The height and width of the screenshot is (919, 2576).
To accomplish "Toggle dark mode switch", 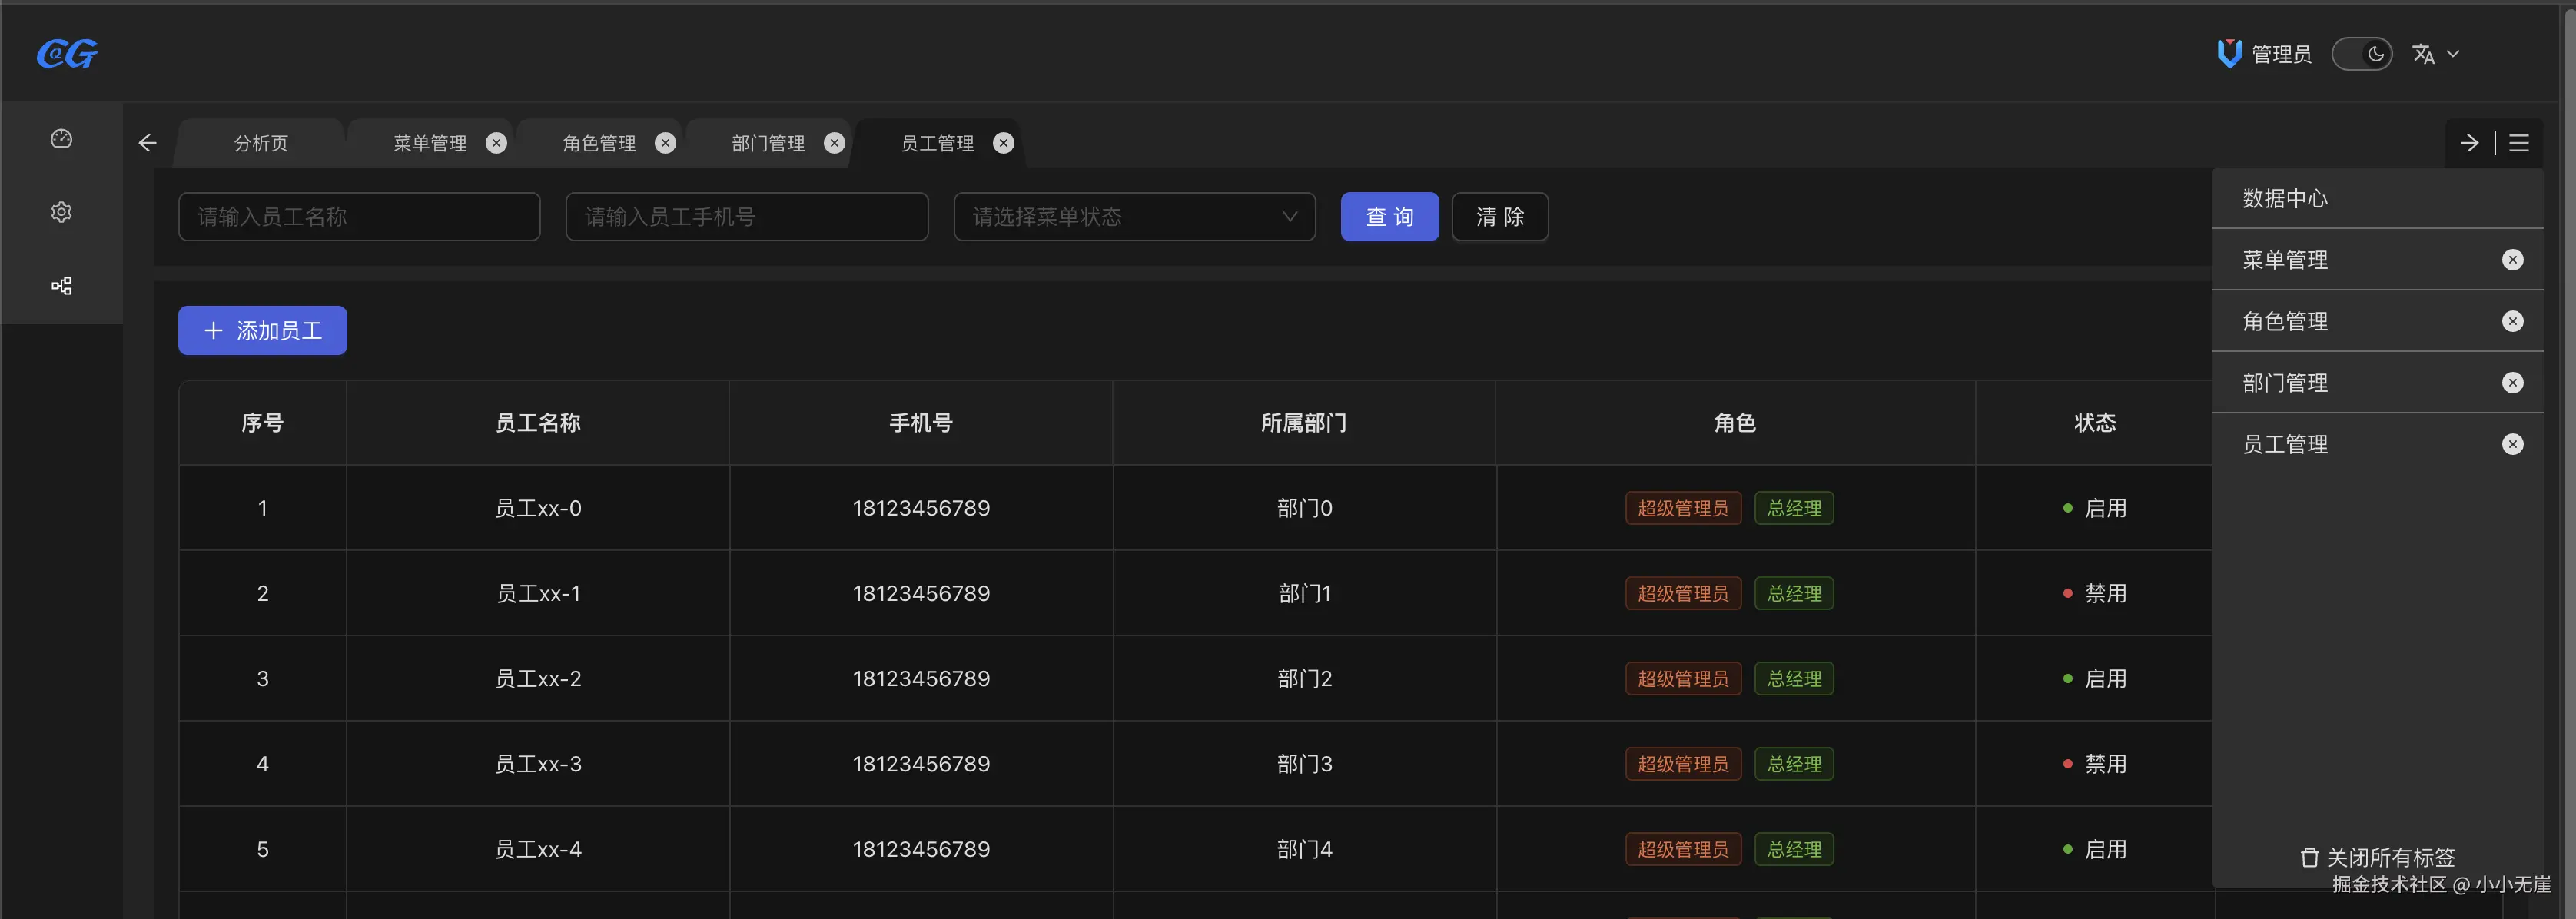I will [2361, 54].
